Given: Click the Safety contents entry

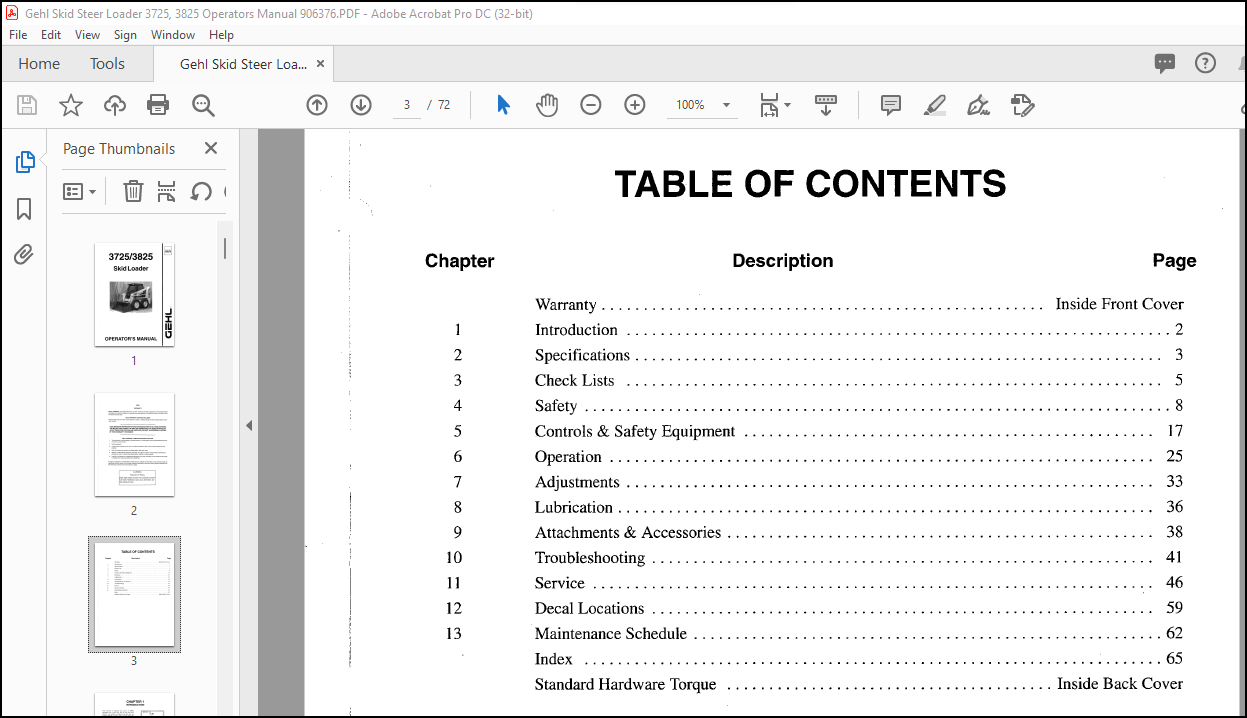Looking at the screenshot, I should click(x=556, y=406).
